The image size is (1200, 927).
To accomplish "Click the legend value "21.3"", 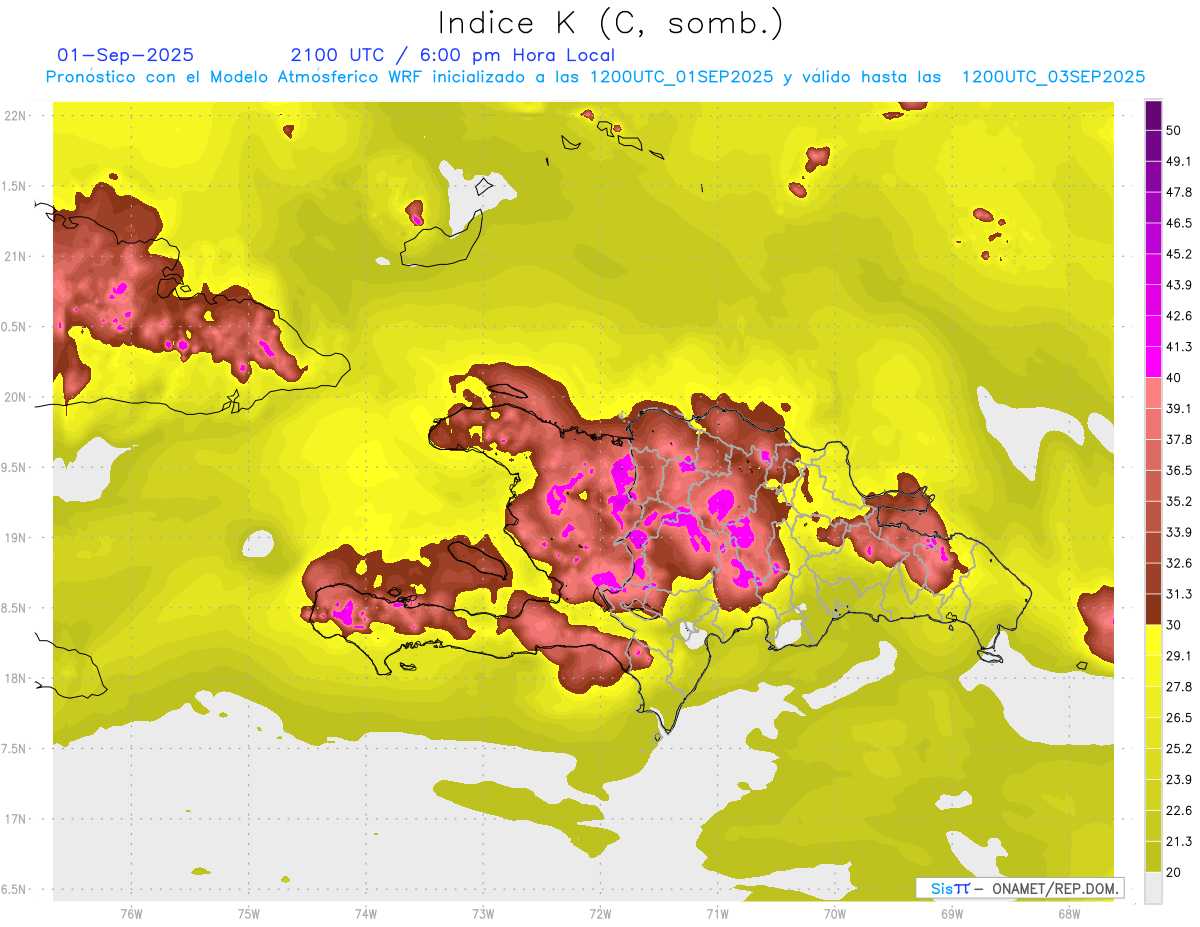I will 1179,841.
